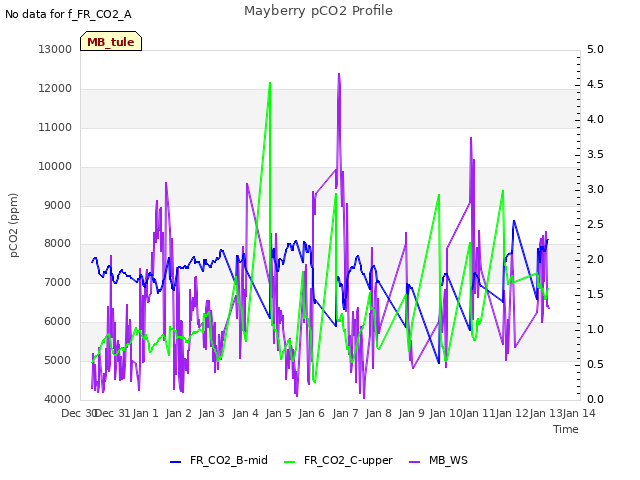This screenshot has width=640, height=480.
Task: Click the 8000 left axis label
Action: pyautogui.click(x=58, y=244)
